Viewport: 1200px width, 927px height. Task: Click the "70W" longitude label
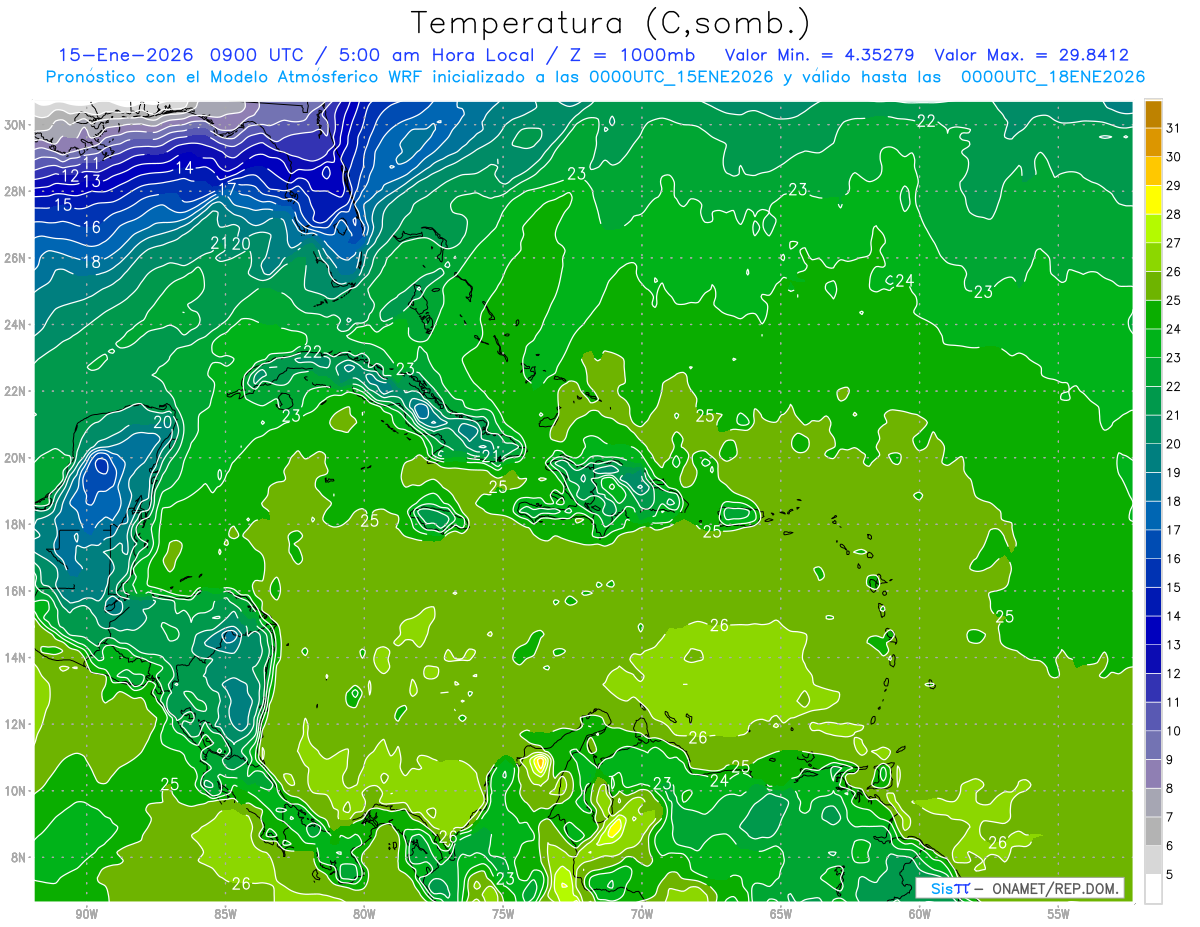pyautogui.click(x=642, y=914)
